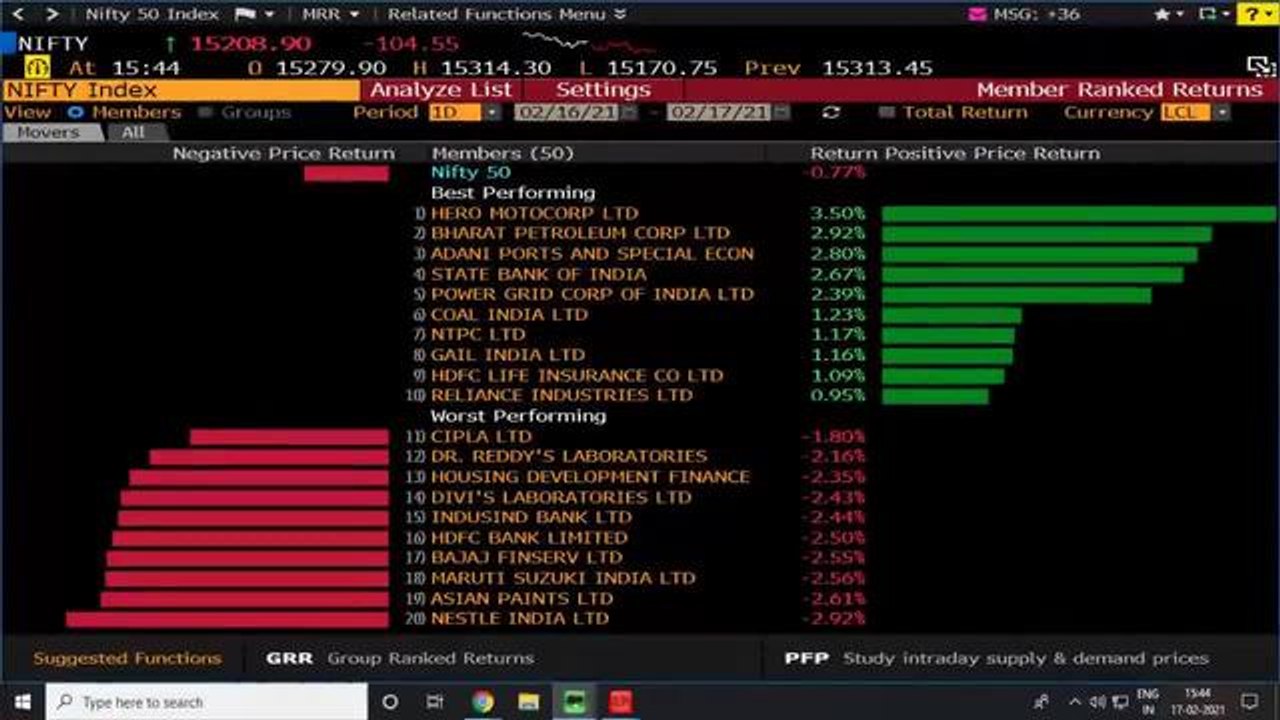Click the Members (50) column header

coord(502,153)
